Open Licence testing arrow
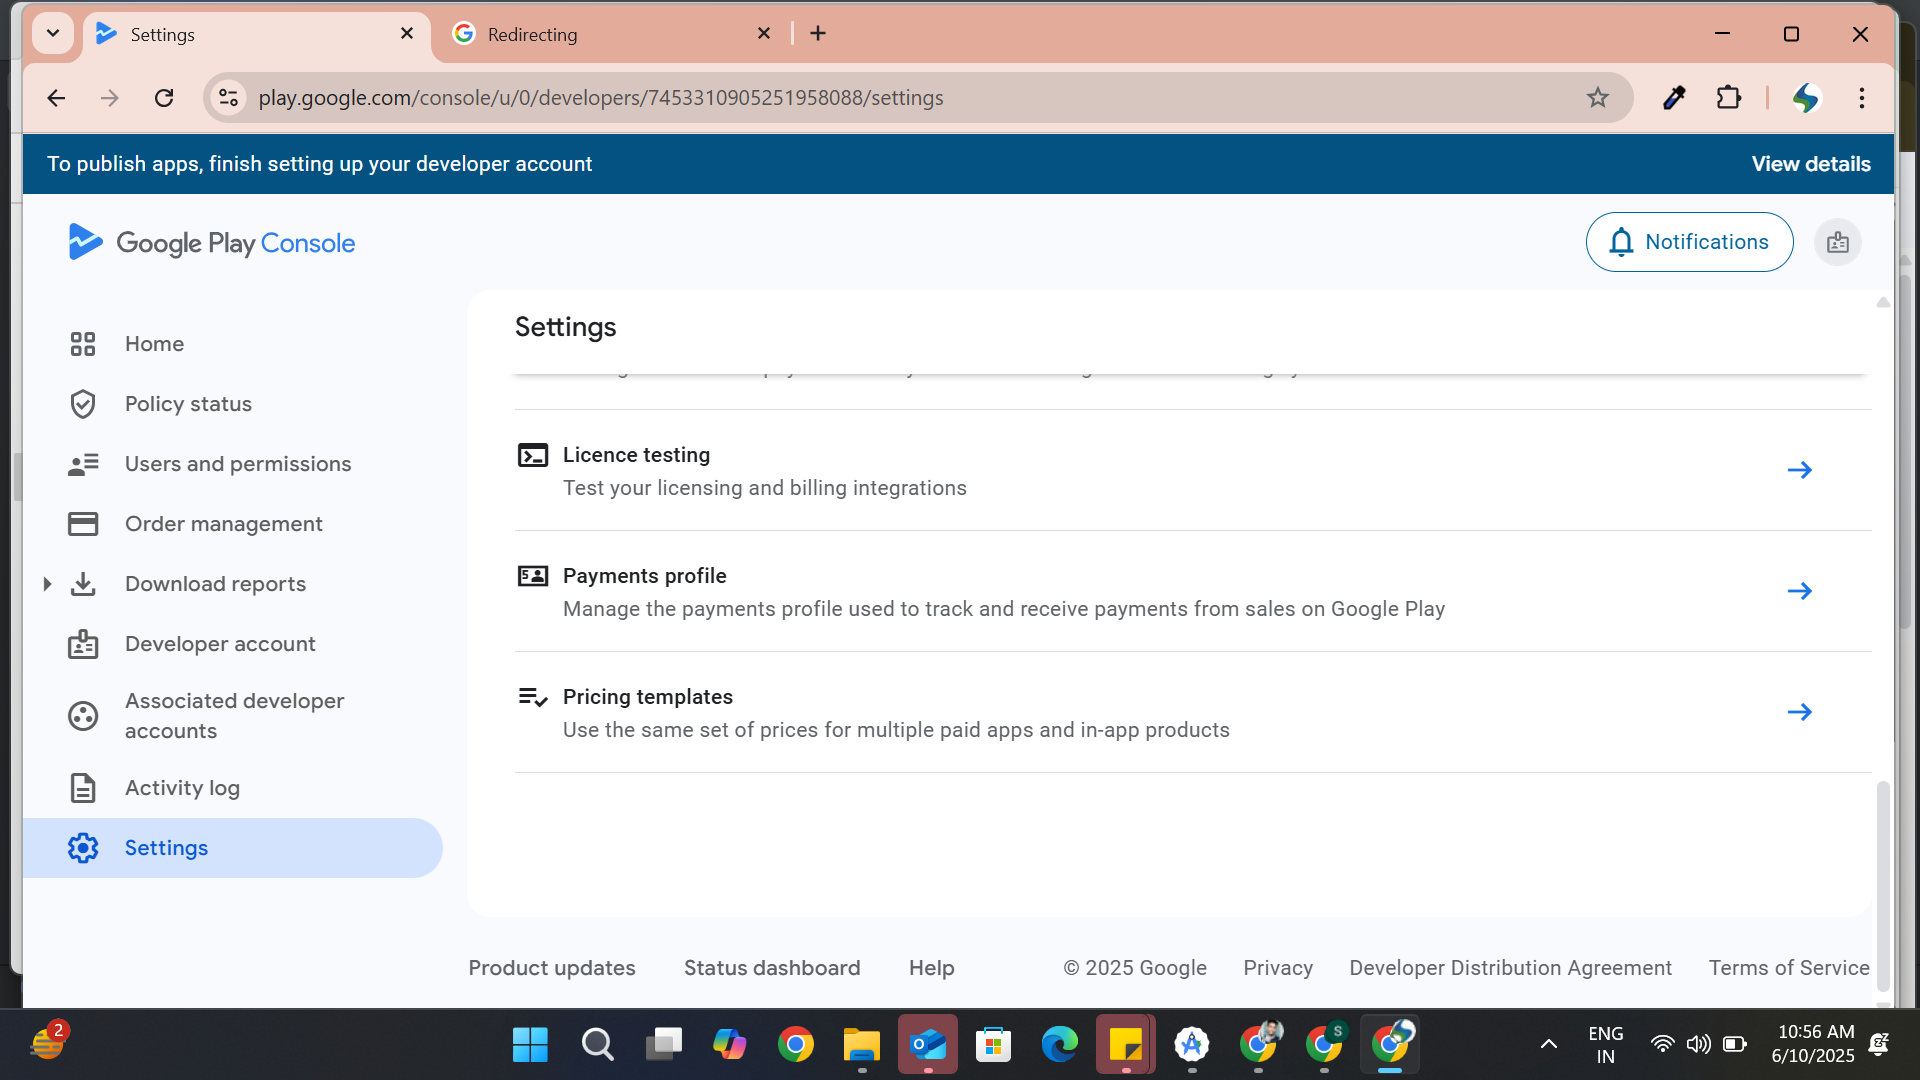The width and height of the screenshot is (1920, 1080). [1799, 470]
